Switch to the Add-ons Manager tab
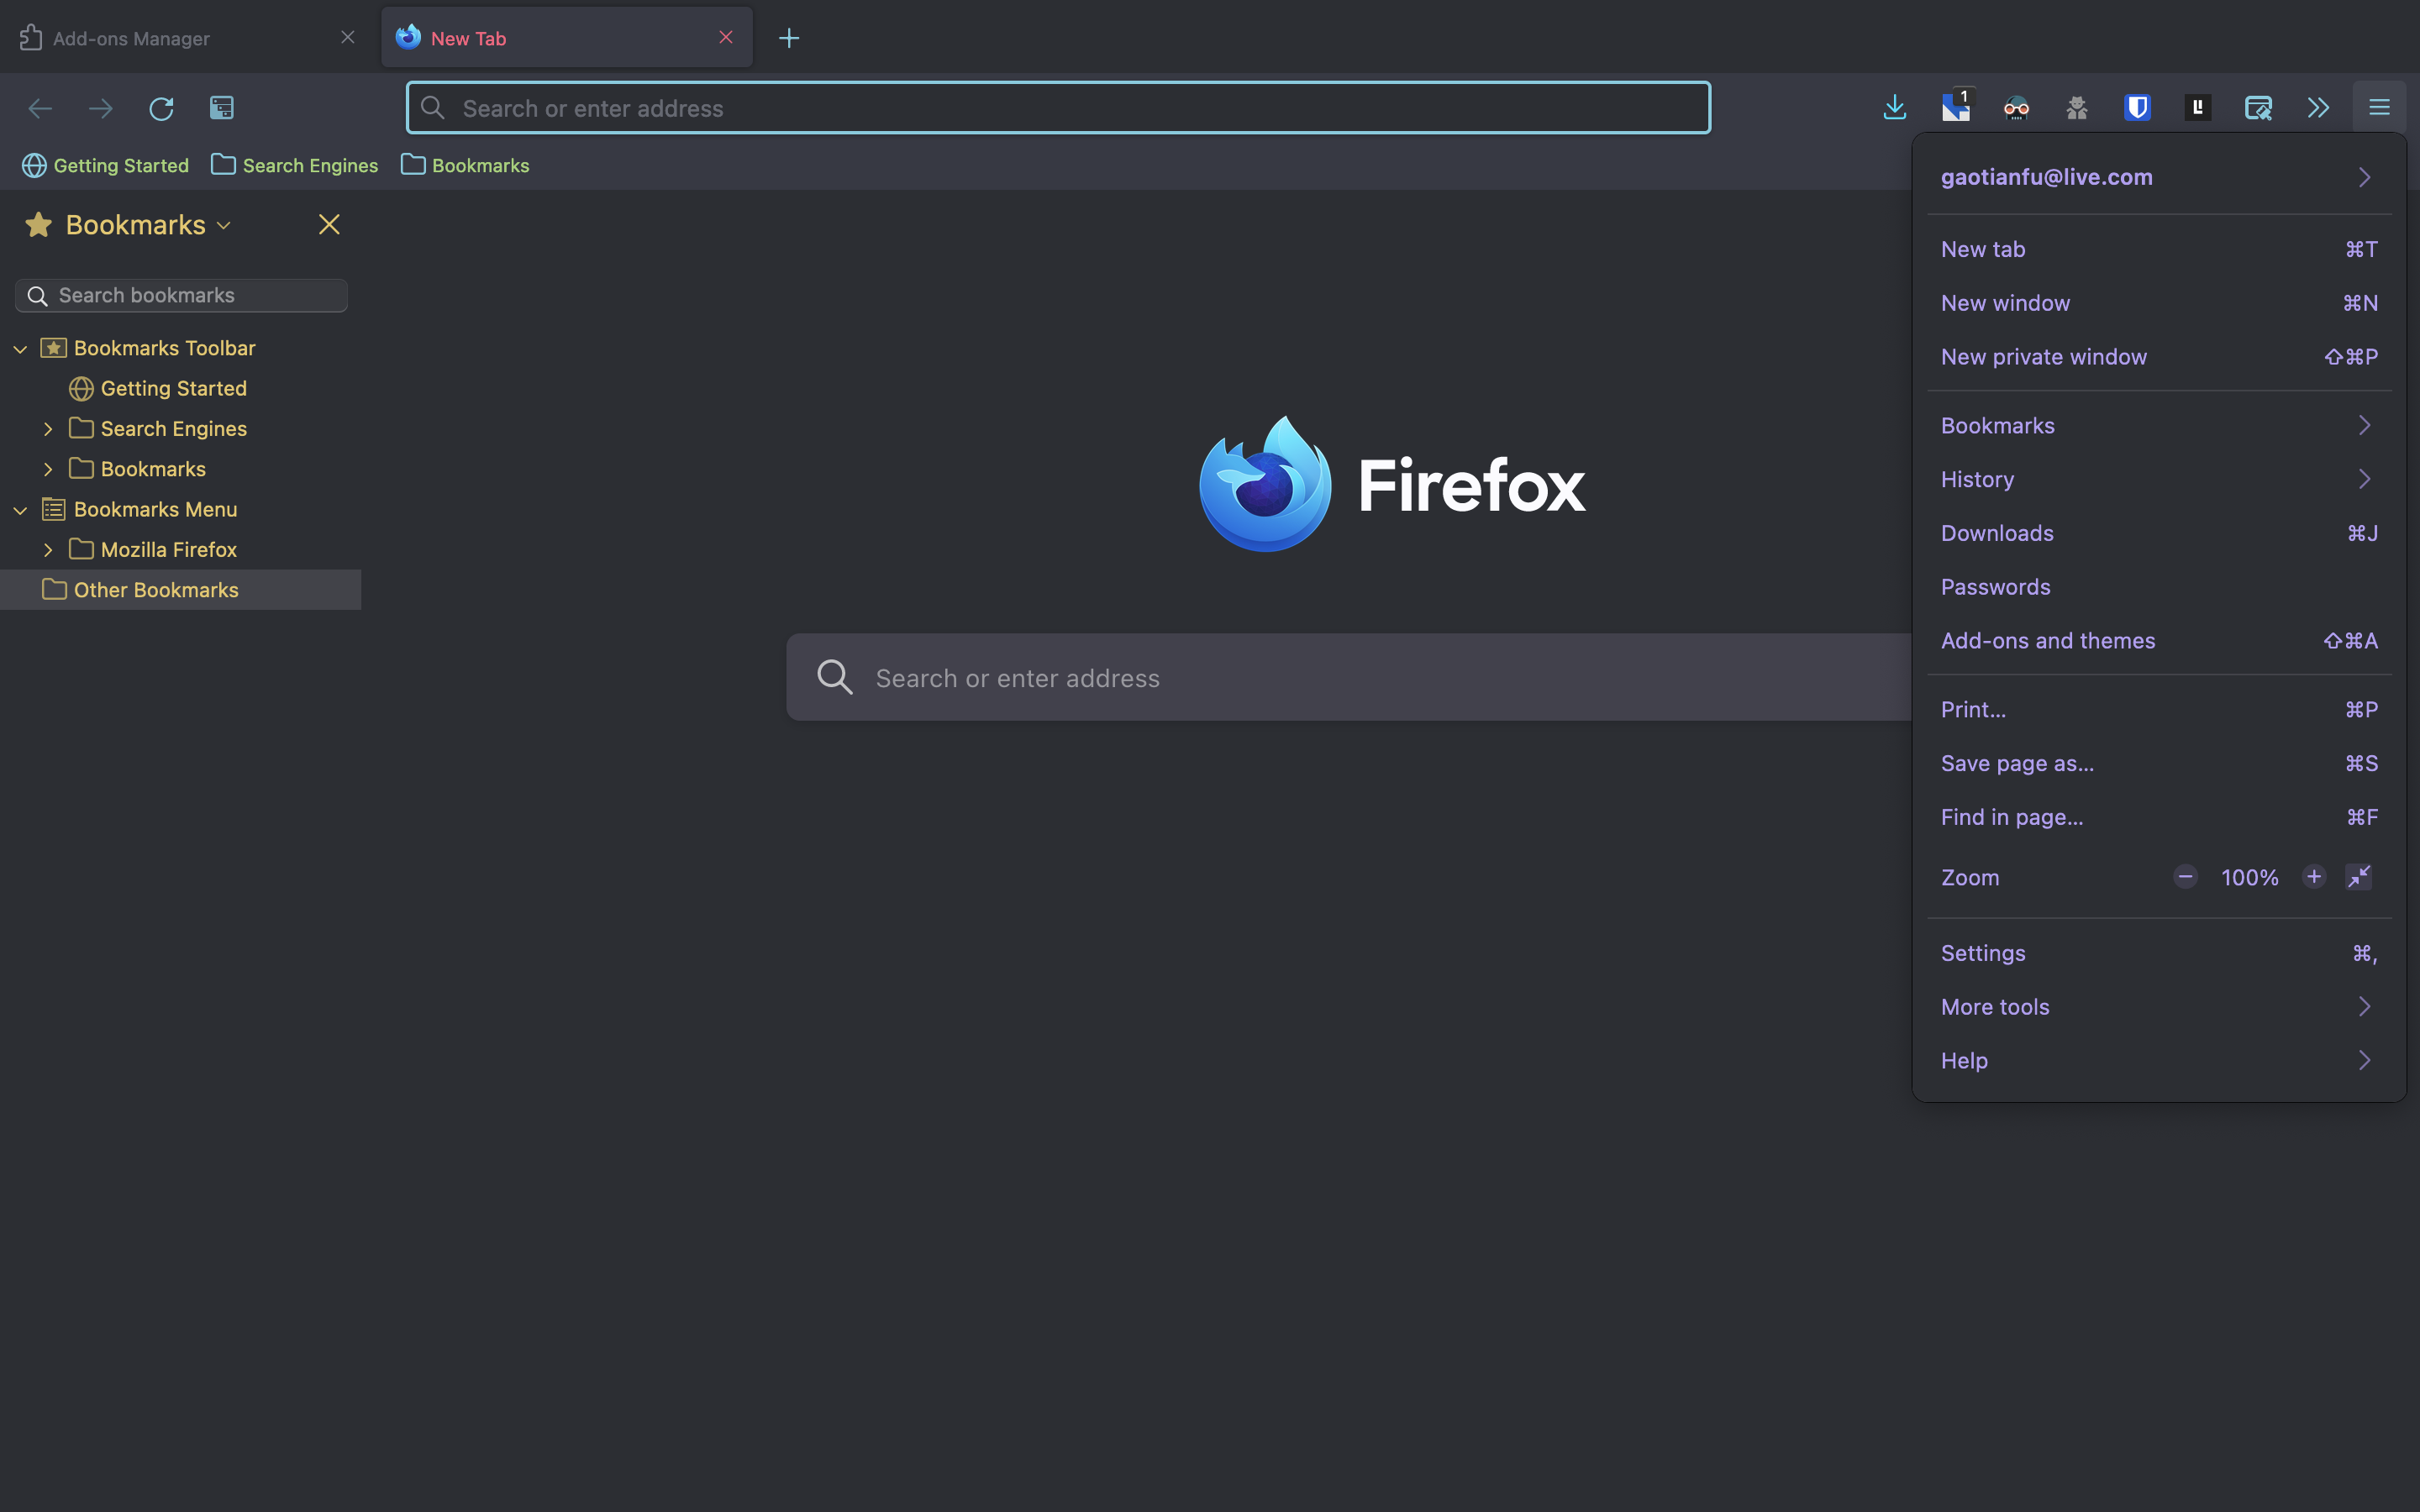Image resolution: width=2420 pixels, height=1512 pixels. click(190, 38)
